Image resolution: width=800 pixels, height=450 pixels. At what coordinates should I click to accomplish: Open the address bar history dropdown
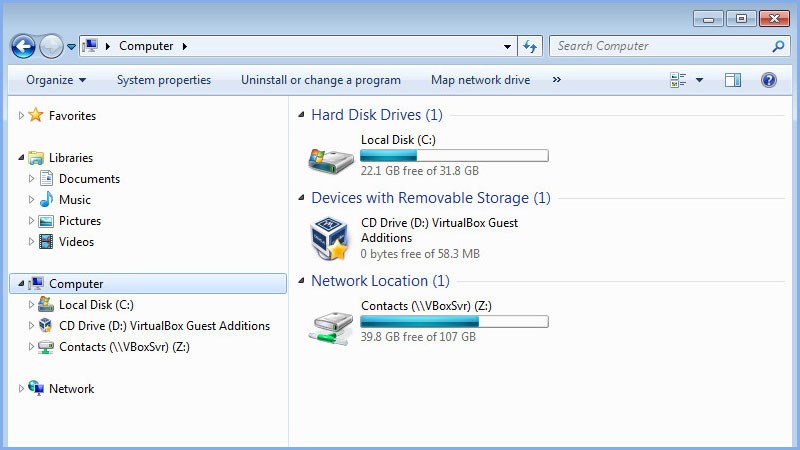507,46
